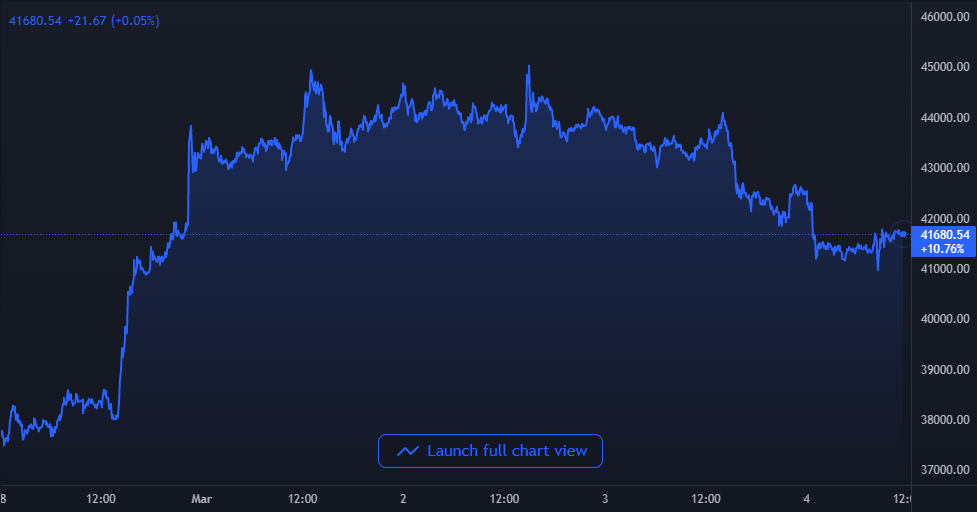
Task: Select the Mar label on time axis
Action: tap(201, 498)
